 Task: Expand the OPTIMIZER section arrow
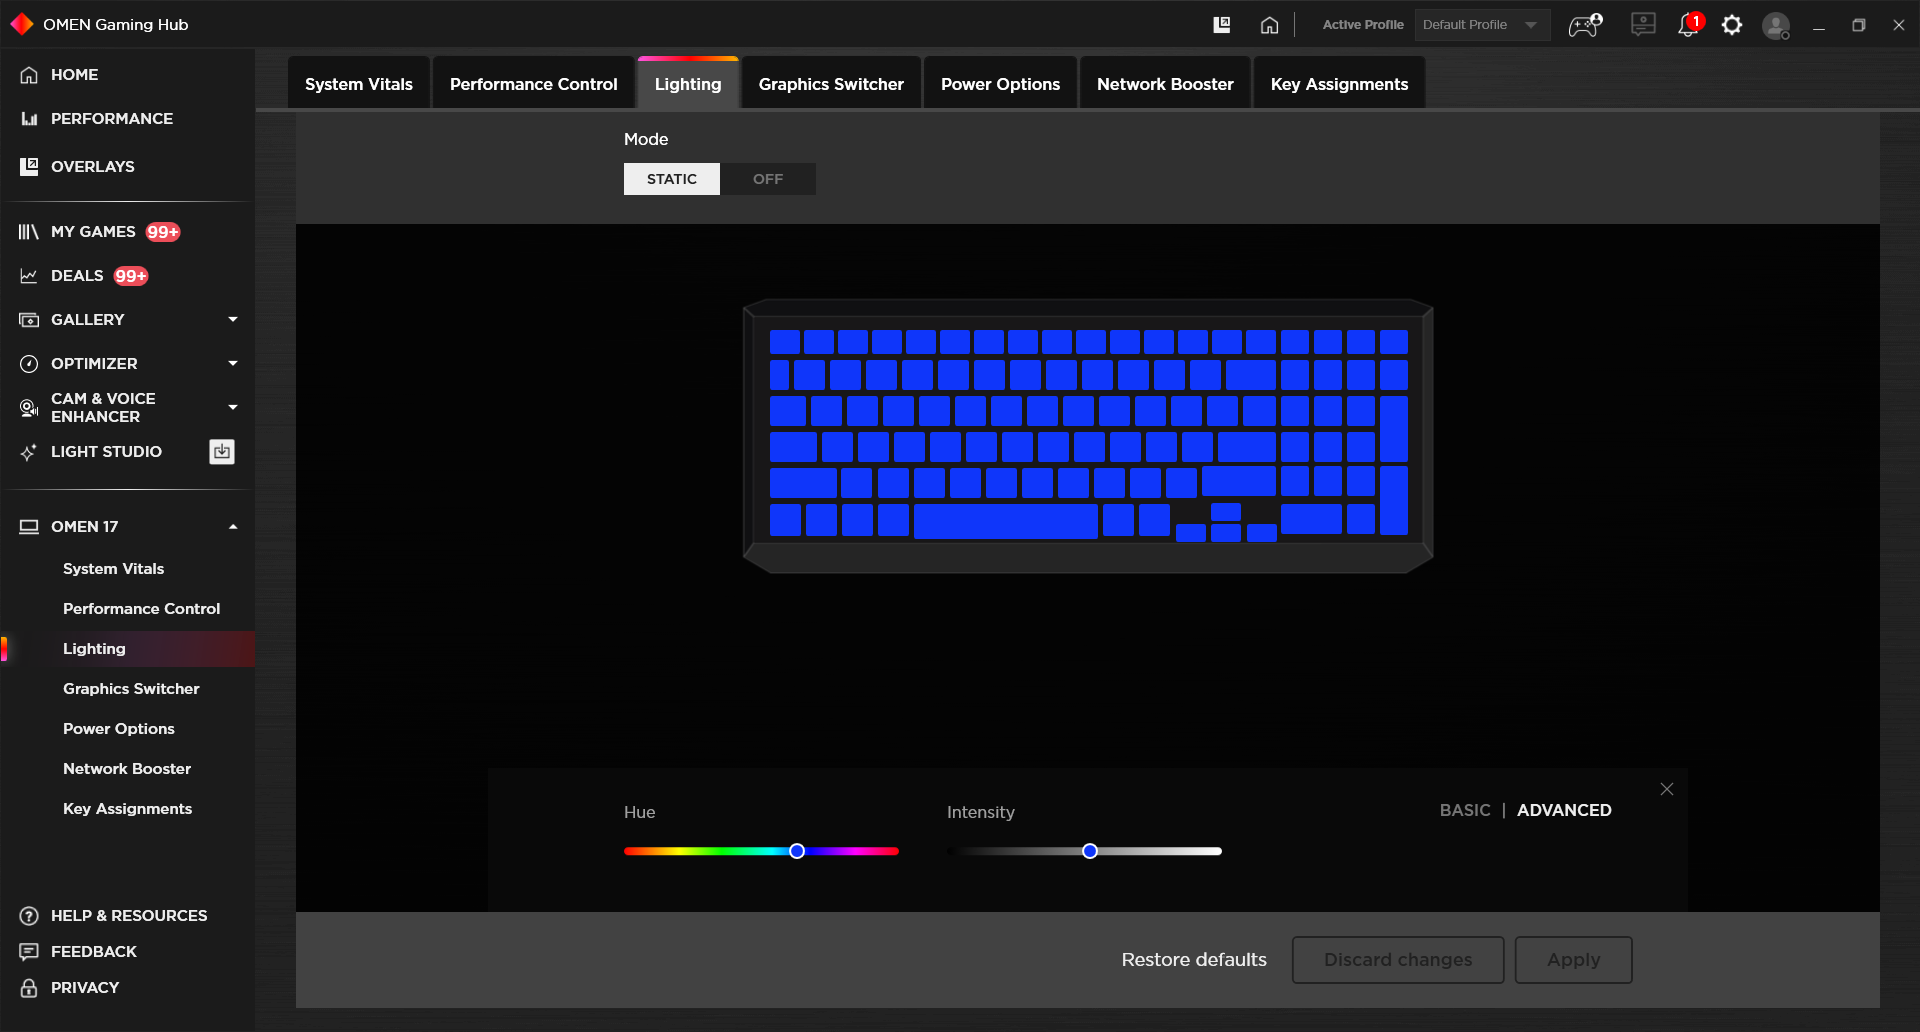(233, 364)
